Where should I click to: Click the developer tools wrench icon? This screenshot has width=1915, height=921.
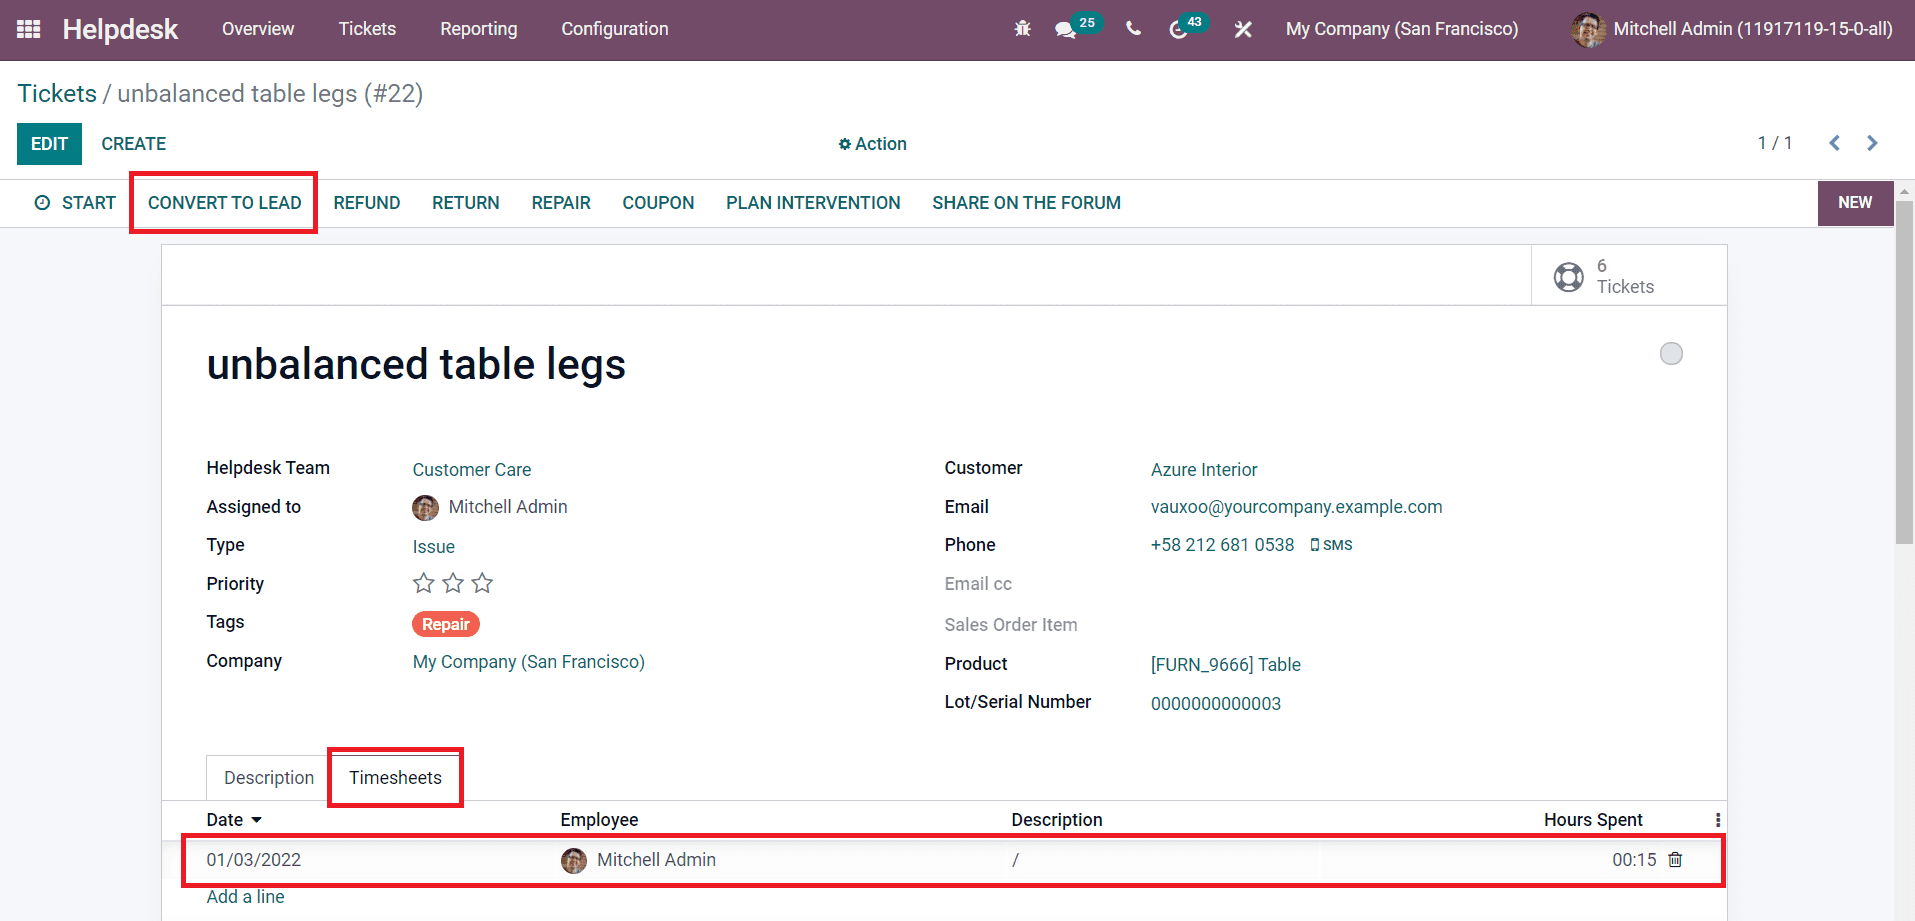point(1242,29)
